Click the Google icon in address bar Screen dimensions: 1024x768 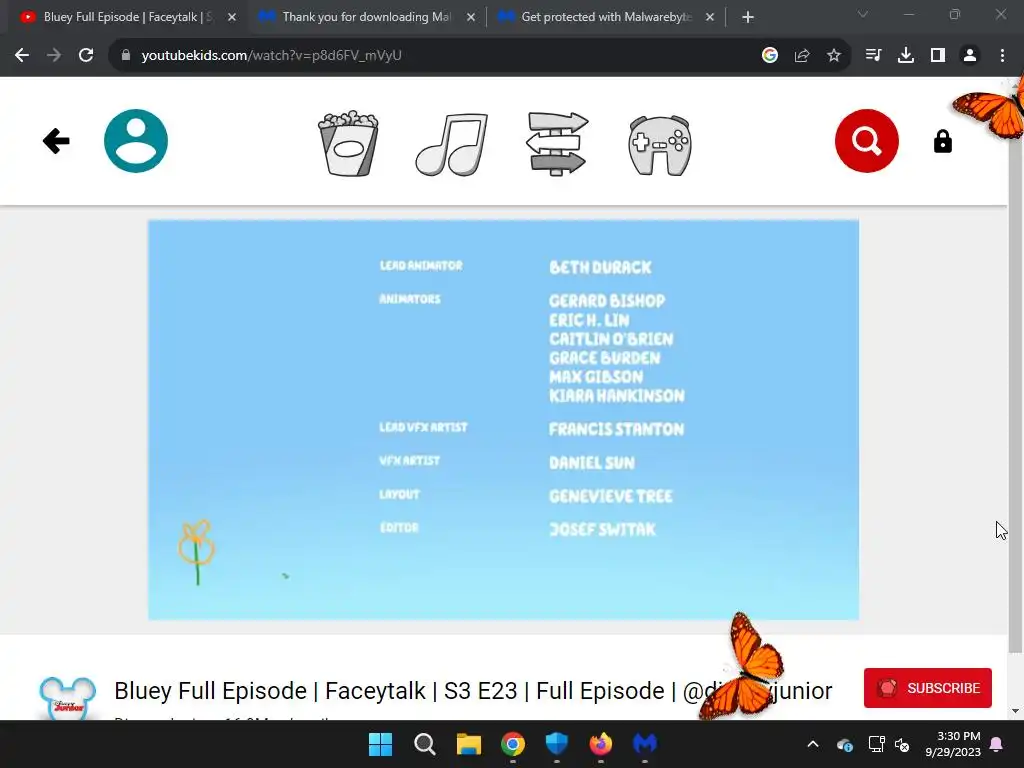[770, 56]
